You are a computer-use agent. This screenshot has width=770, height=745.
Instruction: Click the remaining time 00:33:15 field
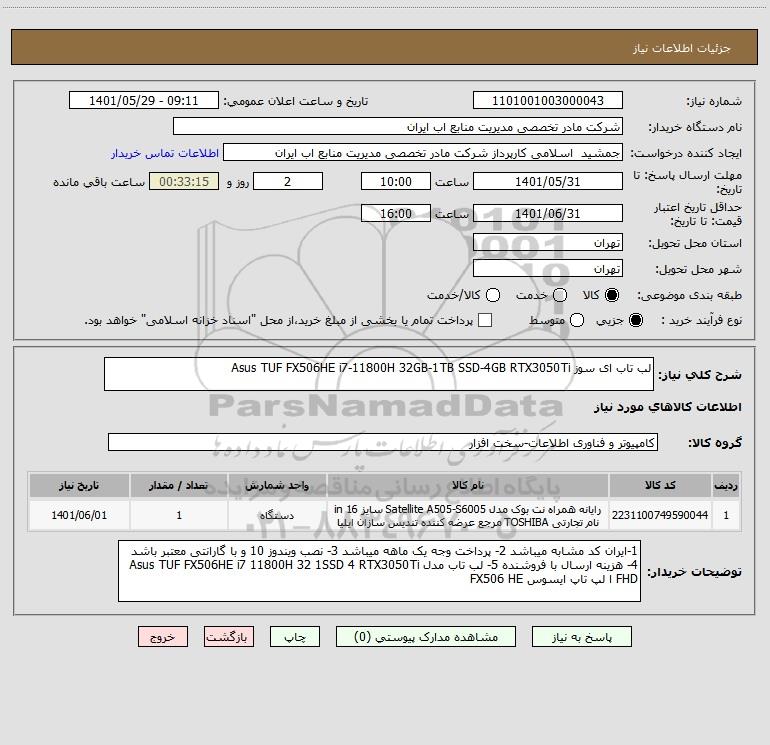(184, 181)
